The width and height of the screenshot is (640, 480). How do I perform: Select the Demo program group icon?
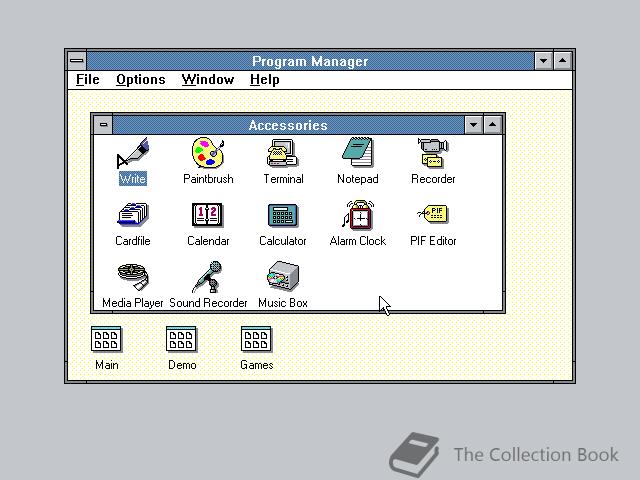181,339
